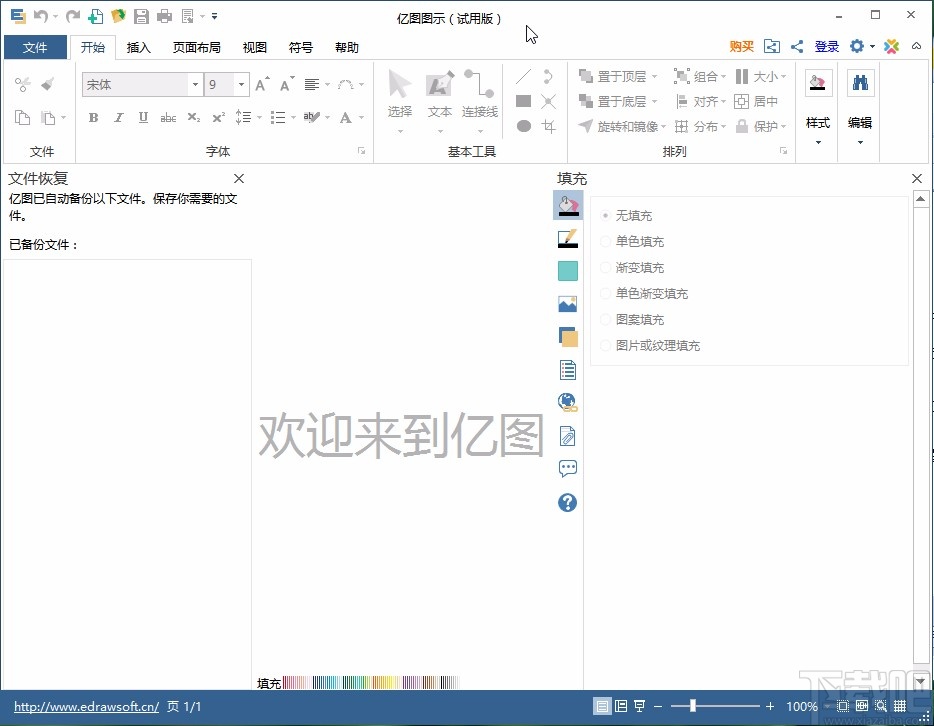
Task: Open the shape data document icon in the side panel
Action: (568, 370)
